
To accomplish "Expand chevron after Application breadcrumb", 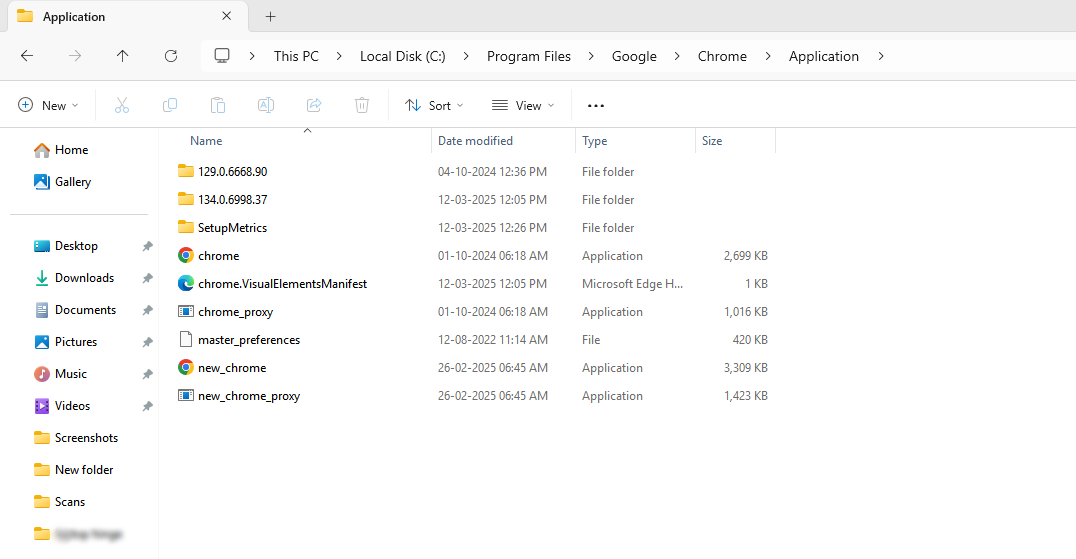I will click(x=881, y=56).
